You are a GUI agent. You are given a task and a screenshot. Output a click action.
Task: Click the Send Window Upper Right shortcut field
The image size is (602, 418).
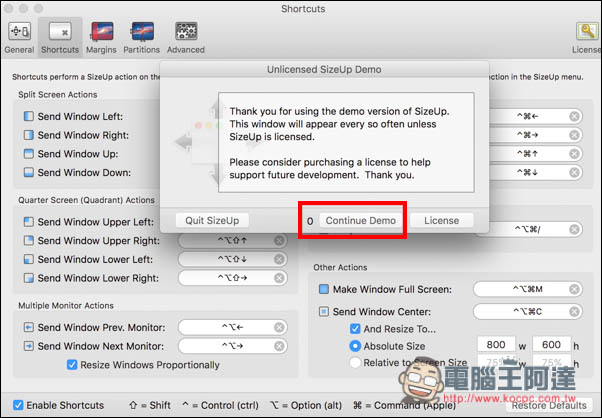[x=233, y=241]
